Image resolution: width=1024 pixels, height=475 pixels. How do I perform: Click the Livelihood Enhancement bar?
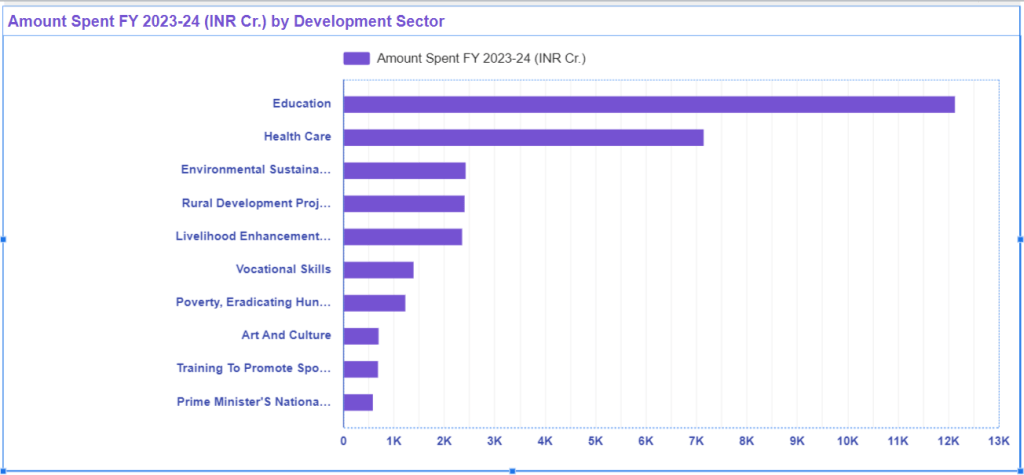point(402,237)
